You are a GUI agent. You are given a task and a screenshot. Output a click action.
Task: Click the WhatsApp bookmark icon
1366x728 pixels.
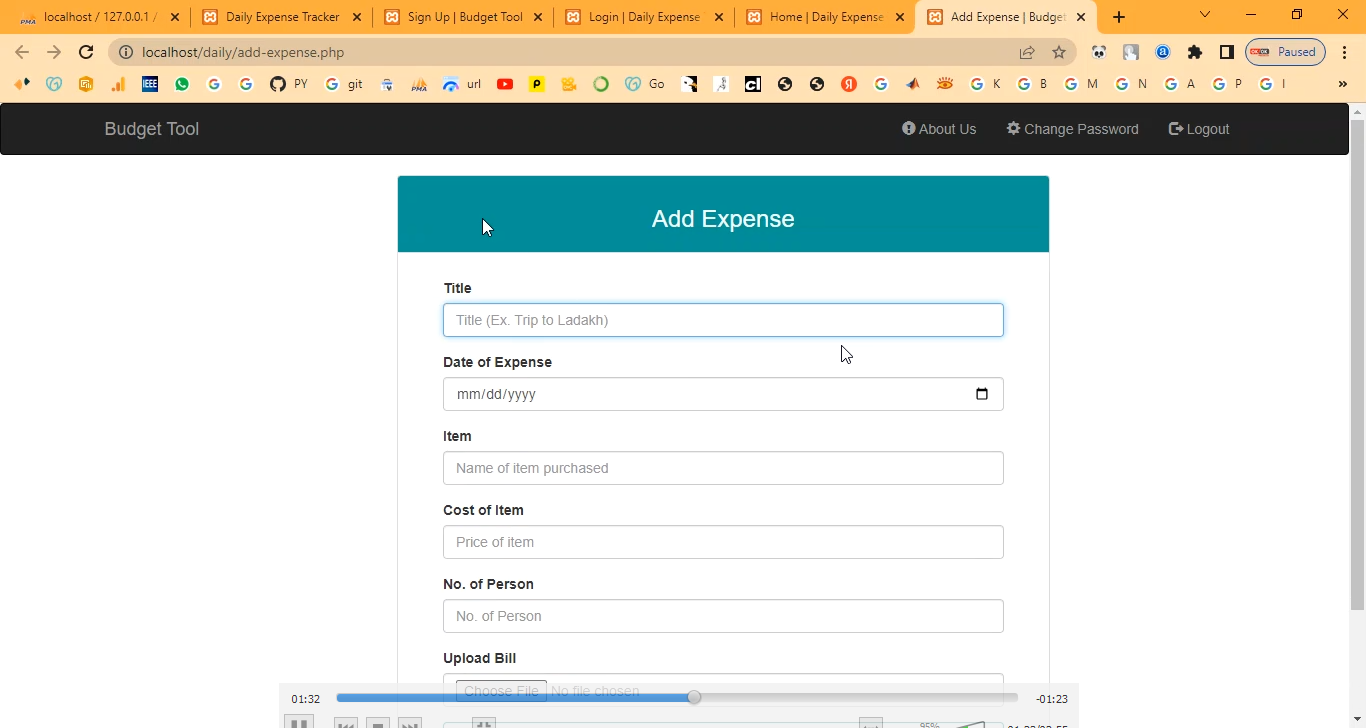pyautogui.click(x=181, y=84)
